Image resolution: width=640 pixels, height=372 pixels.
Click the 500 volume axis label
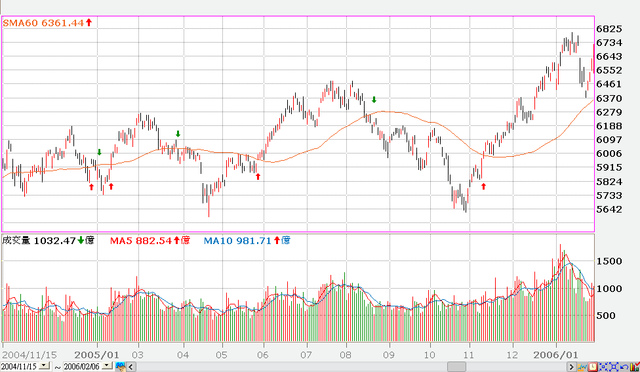click(606, 316)
